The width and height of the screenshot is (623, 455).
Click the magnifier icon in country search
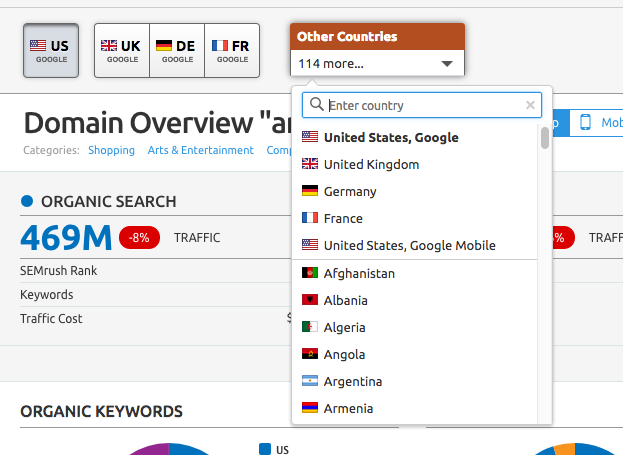coord(317,105)
